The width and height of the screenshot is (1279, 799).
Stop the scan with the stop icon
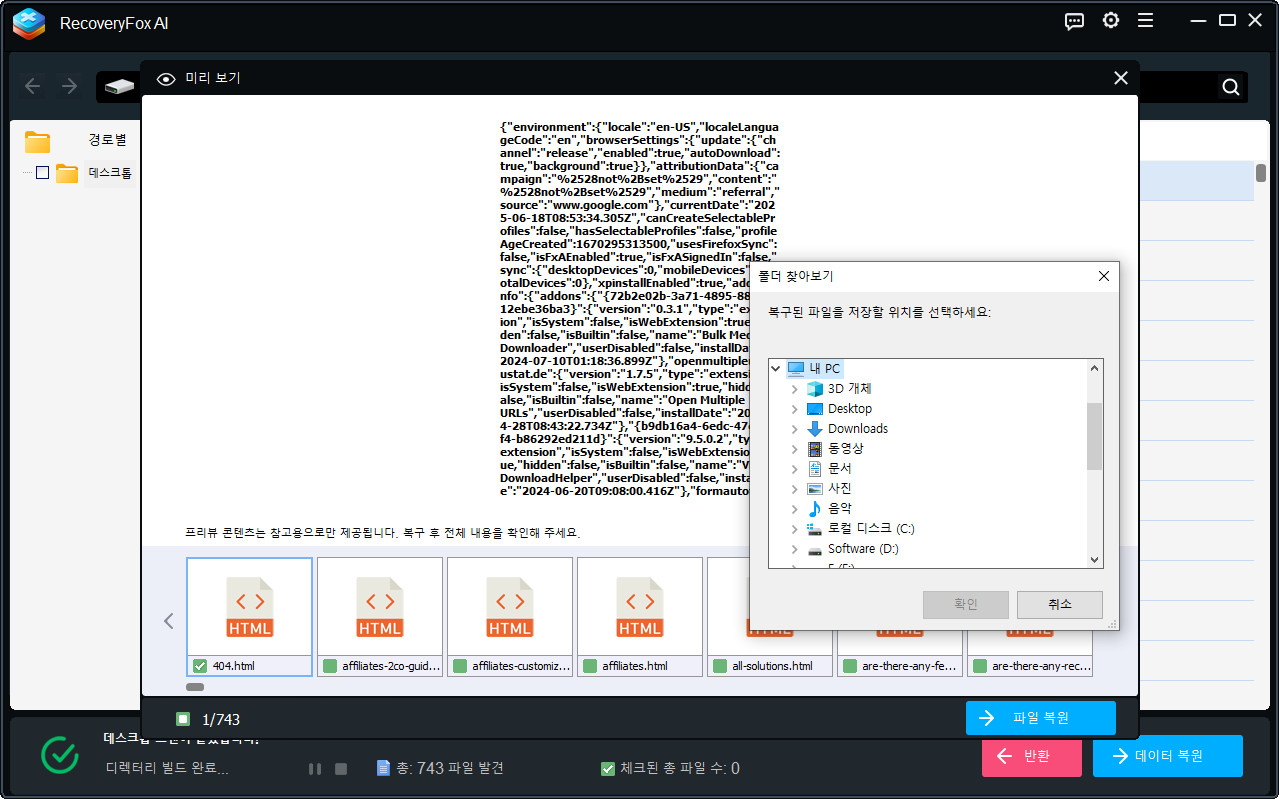tap(341, 769)
